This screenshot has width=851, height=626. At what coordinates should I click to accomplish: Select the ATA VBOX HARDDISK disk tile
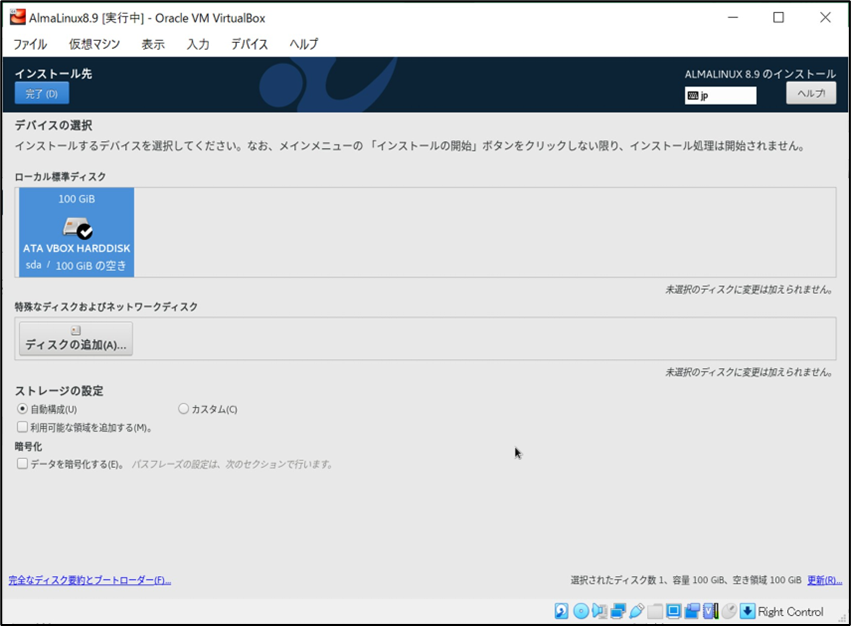click(x=77, y=232)
